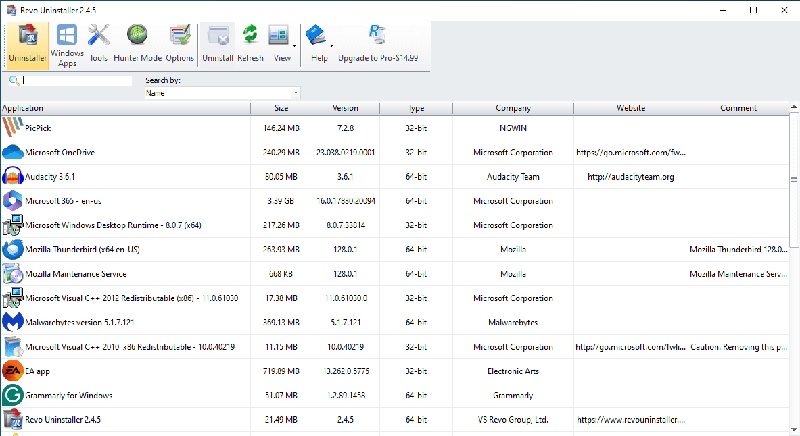Select the Microsoft 365 icon

pyautogui.click(x=12, y=200)
